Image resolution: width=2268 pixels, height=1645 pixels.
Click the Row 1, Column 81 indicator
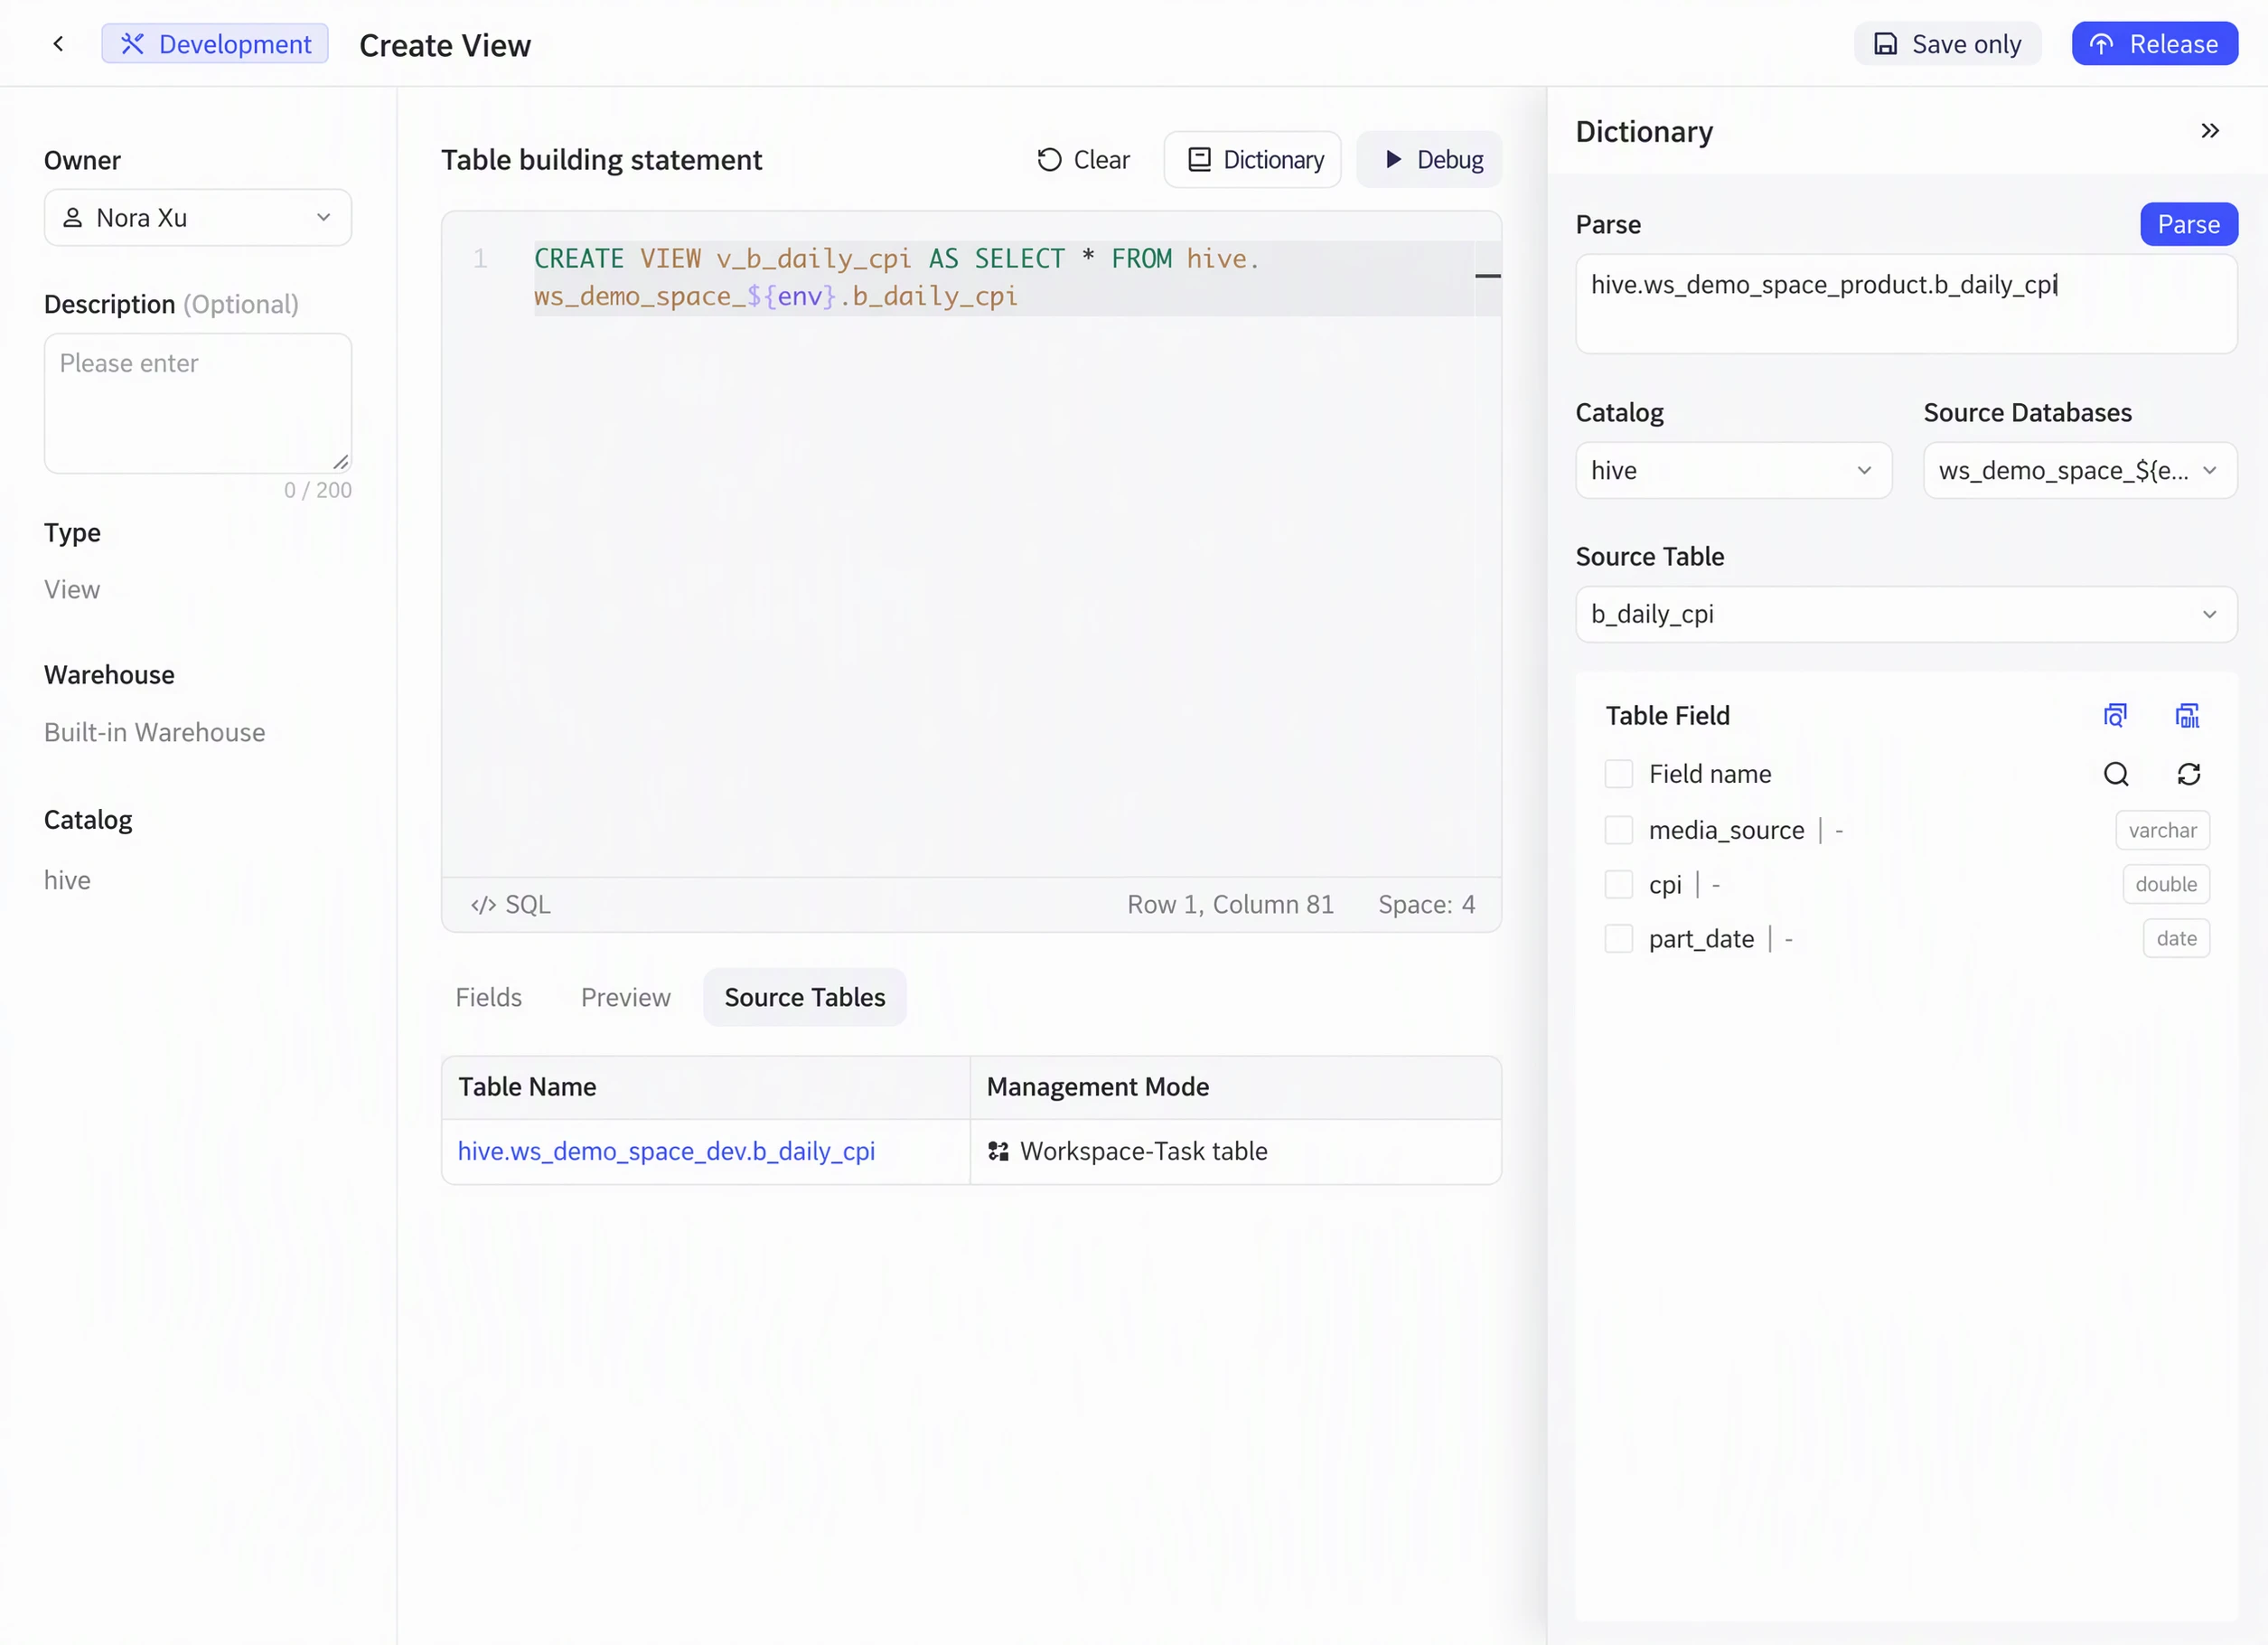[1230, 905]
